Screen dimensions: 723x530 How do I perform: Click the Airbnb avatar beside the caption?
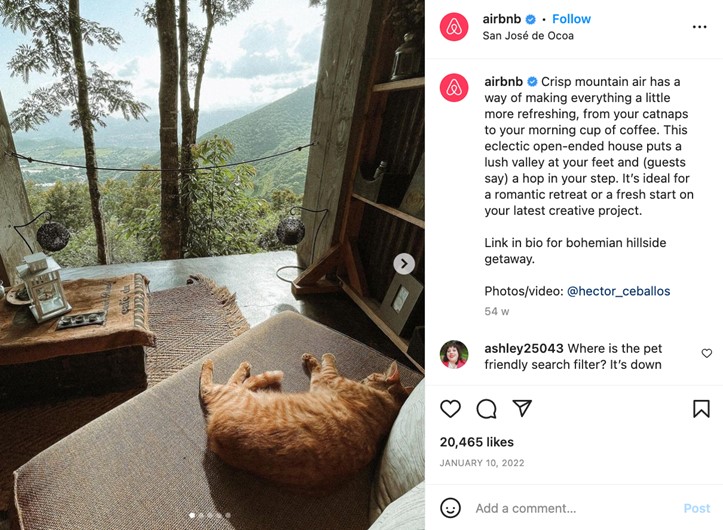(x=454, y=88)
